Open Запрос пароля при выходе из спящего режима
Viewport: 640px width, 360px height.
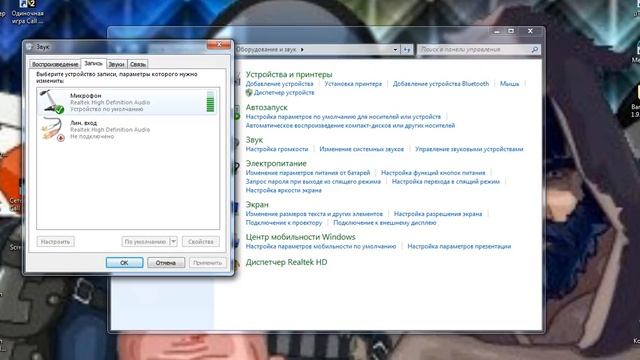[313, 182]
